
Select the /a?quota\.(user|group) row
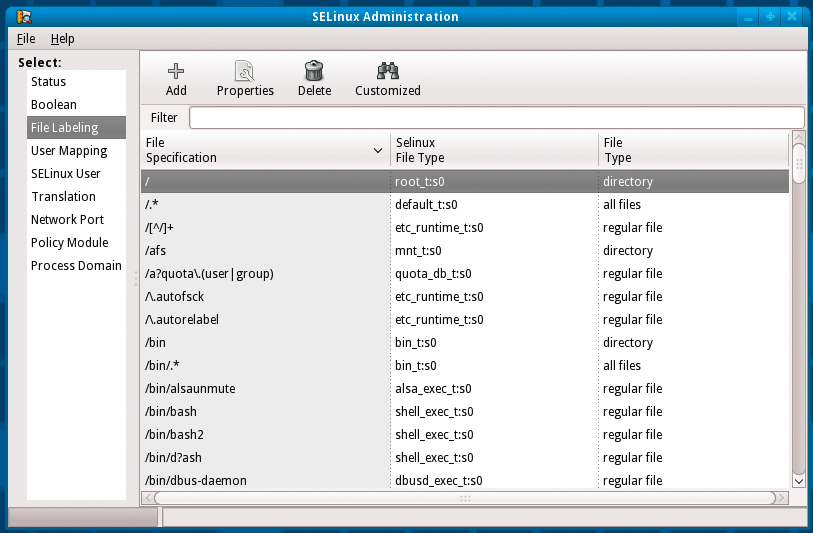465,273
